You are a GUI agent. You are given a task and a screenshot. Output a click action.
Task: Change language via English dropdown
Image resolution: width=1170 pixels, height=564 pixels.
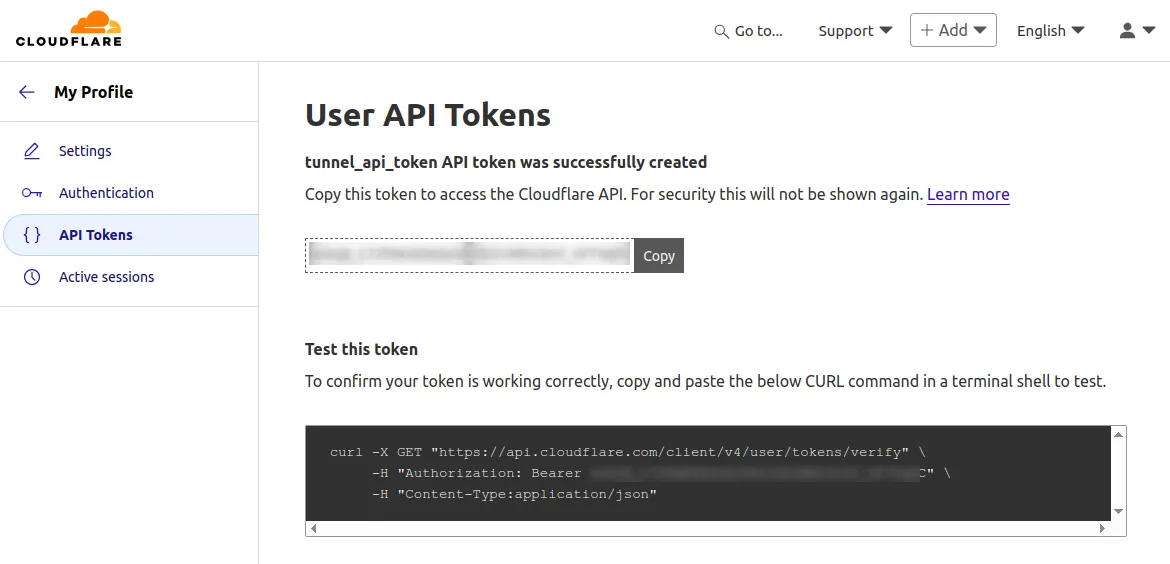coord(1050,31)
